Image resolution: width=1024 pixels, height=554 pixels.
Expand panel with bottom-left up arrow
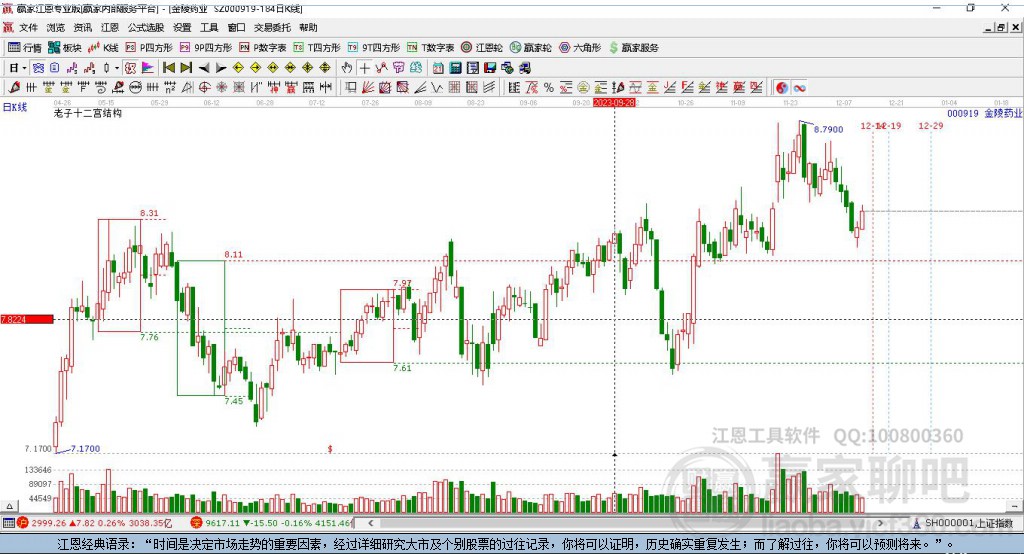[x=8, y=506]
